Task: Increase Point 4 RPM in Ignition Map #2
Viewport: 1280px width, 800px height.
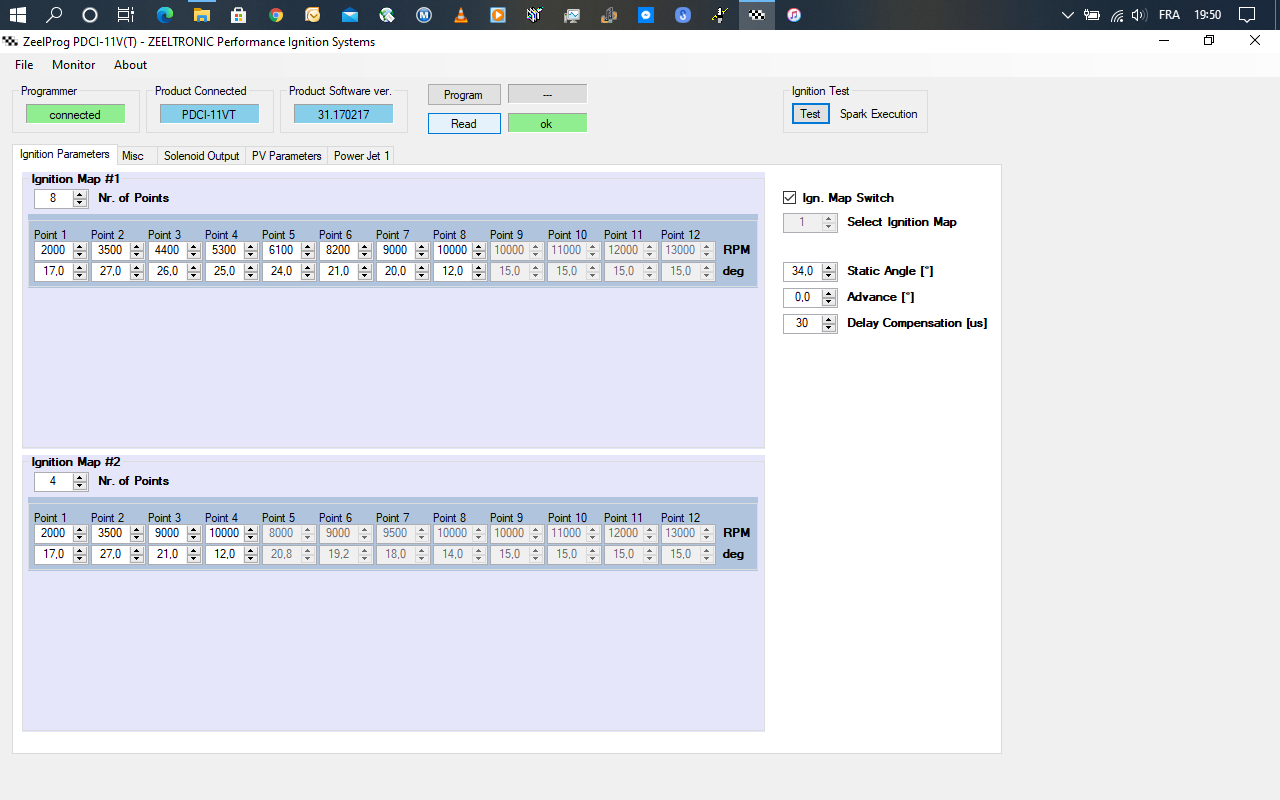Action: [250, 530]
